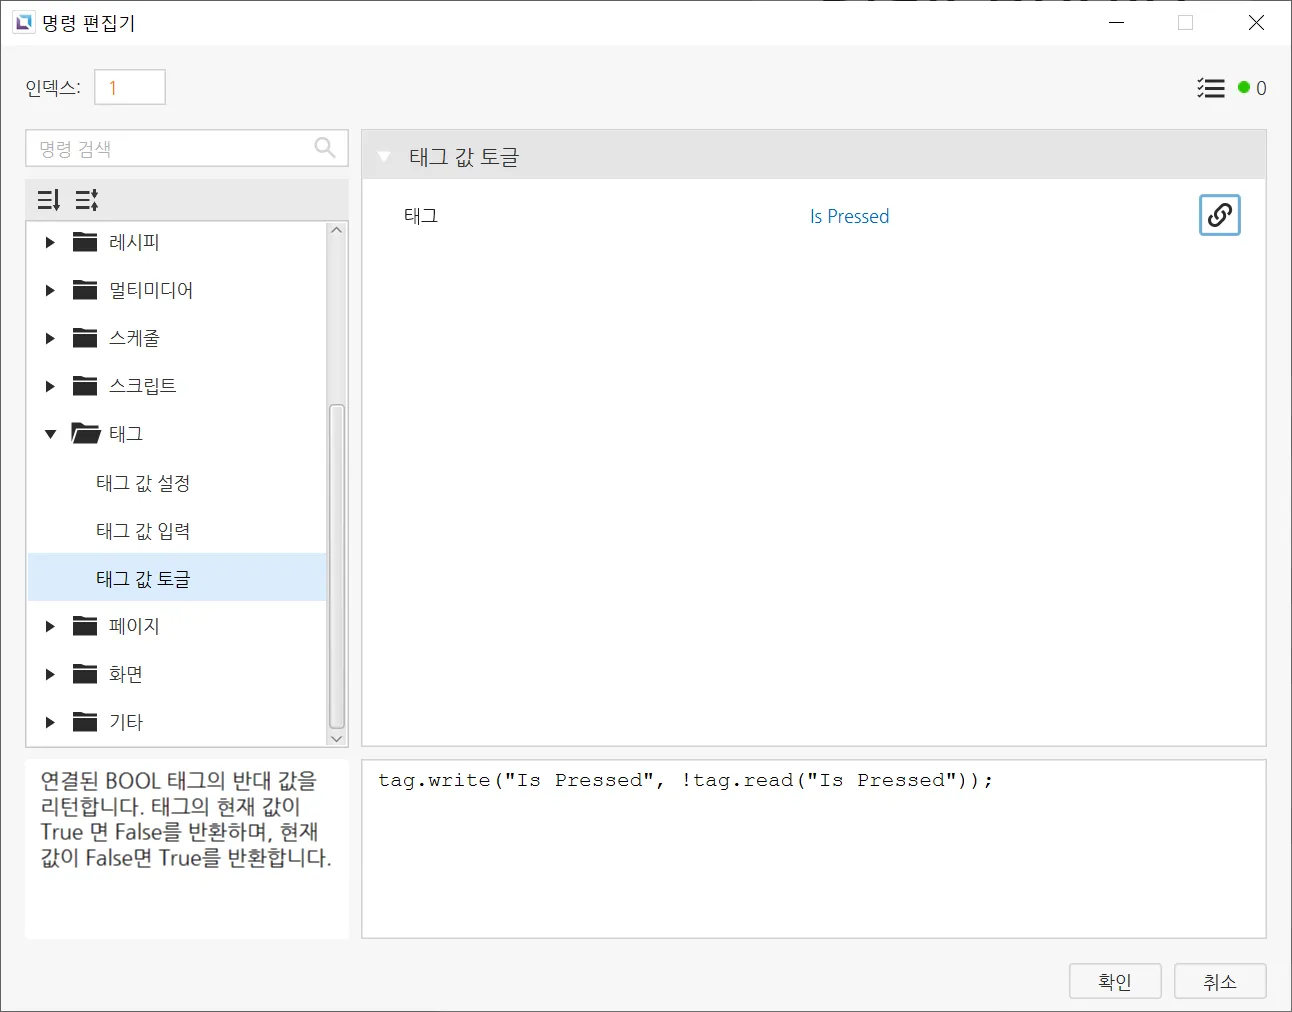
Task: Click the search magnifier icon
Action: [x=325, y=148]
